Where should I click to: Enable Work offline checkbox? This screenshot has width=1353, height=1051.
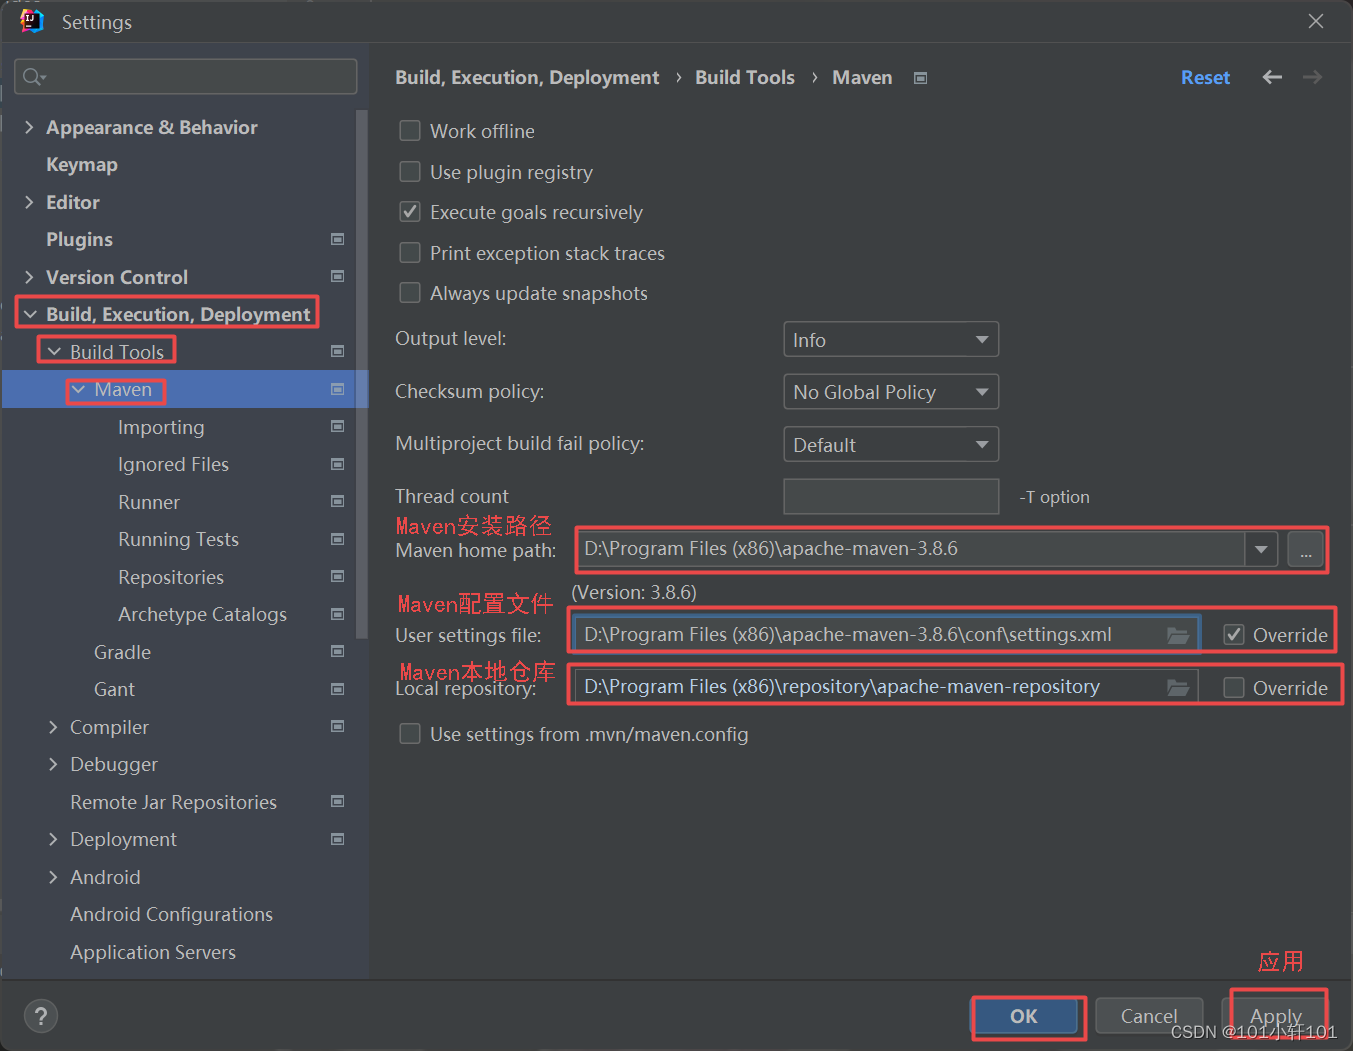point(410,131)
